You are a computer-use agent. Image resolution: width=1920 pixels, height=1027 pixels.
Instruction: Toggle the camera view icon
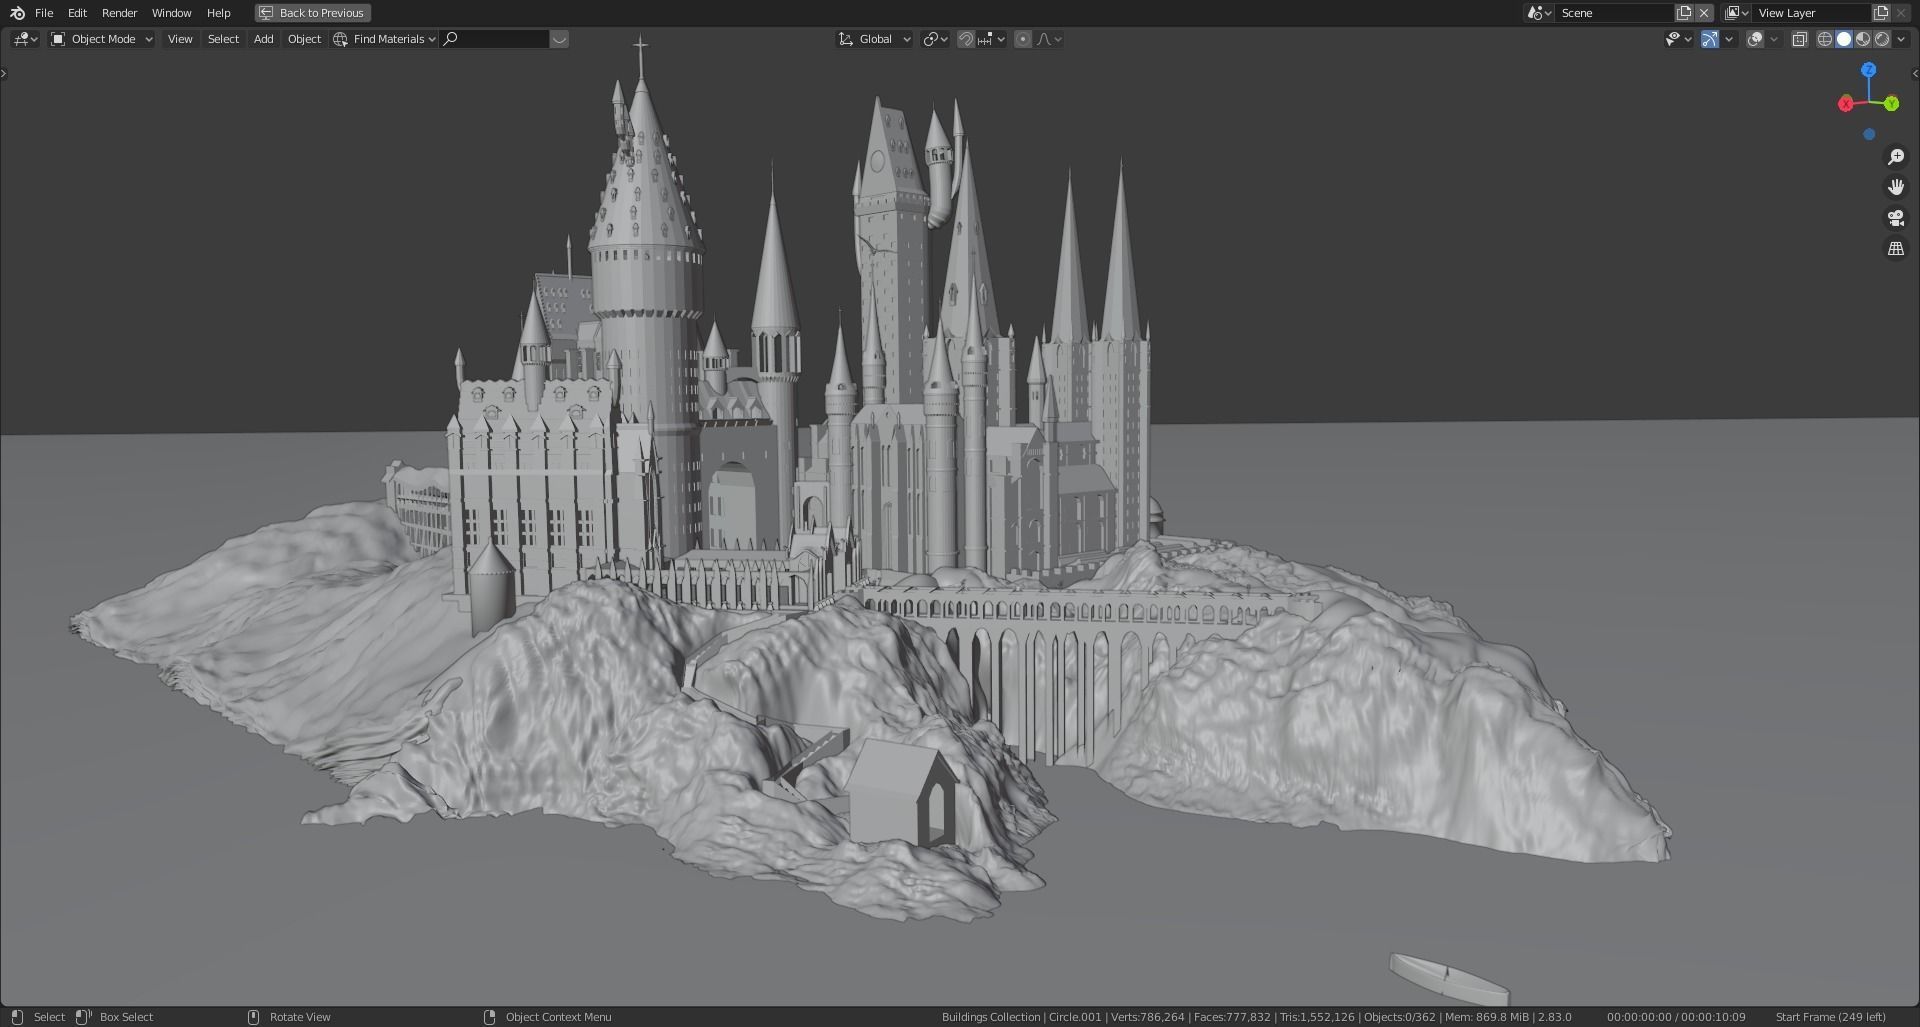(1895, 218)
